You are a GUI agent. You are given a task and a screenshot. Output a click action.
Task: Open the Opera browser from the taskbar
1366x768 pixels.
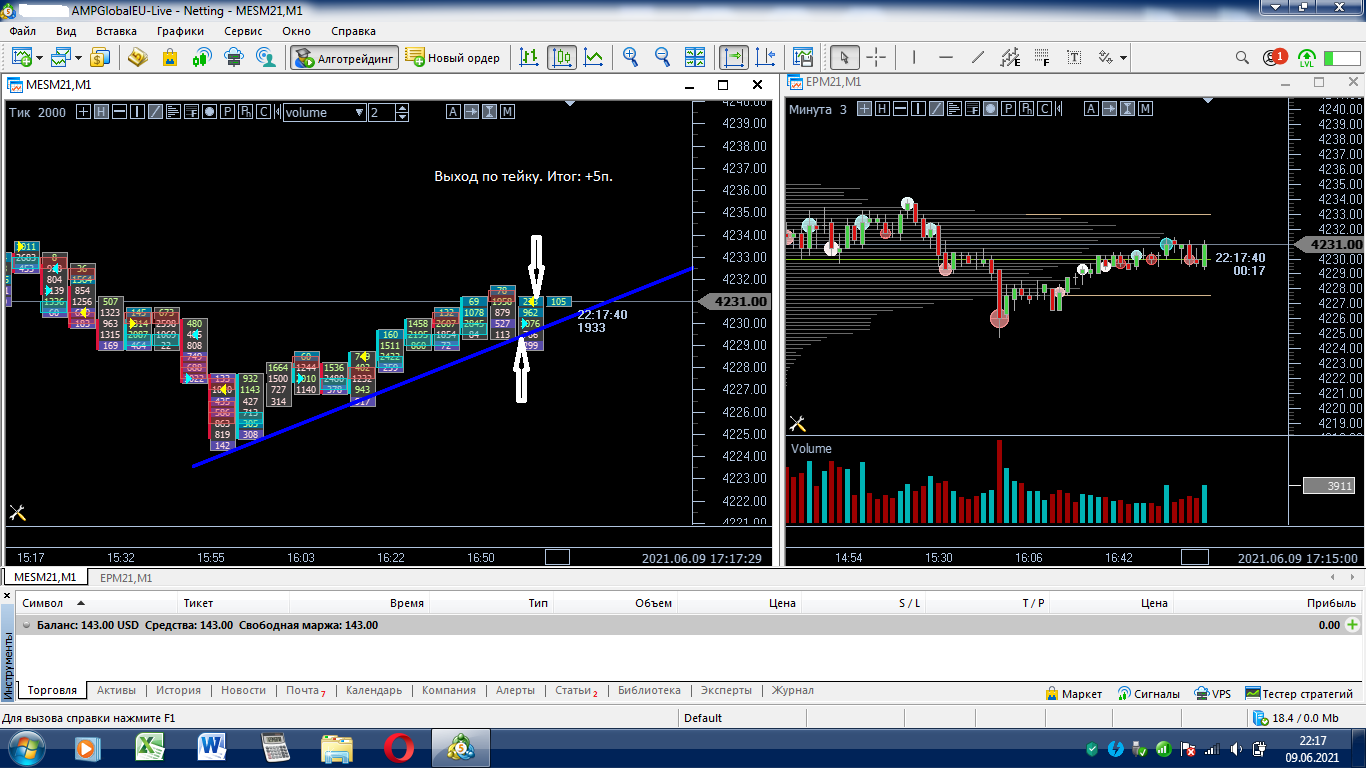tap(399, 747)
